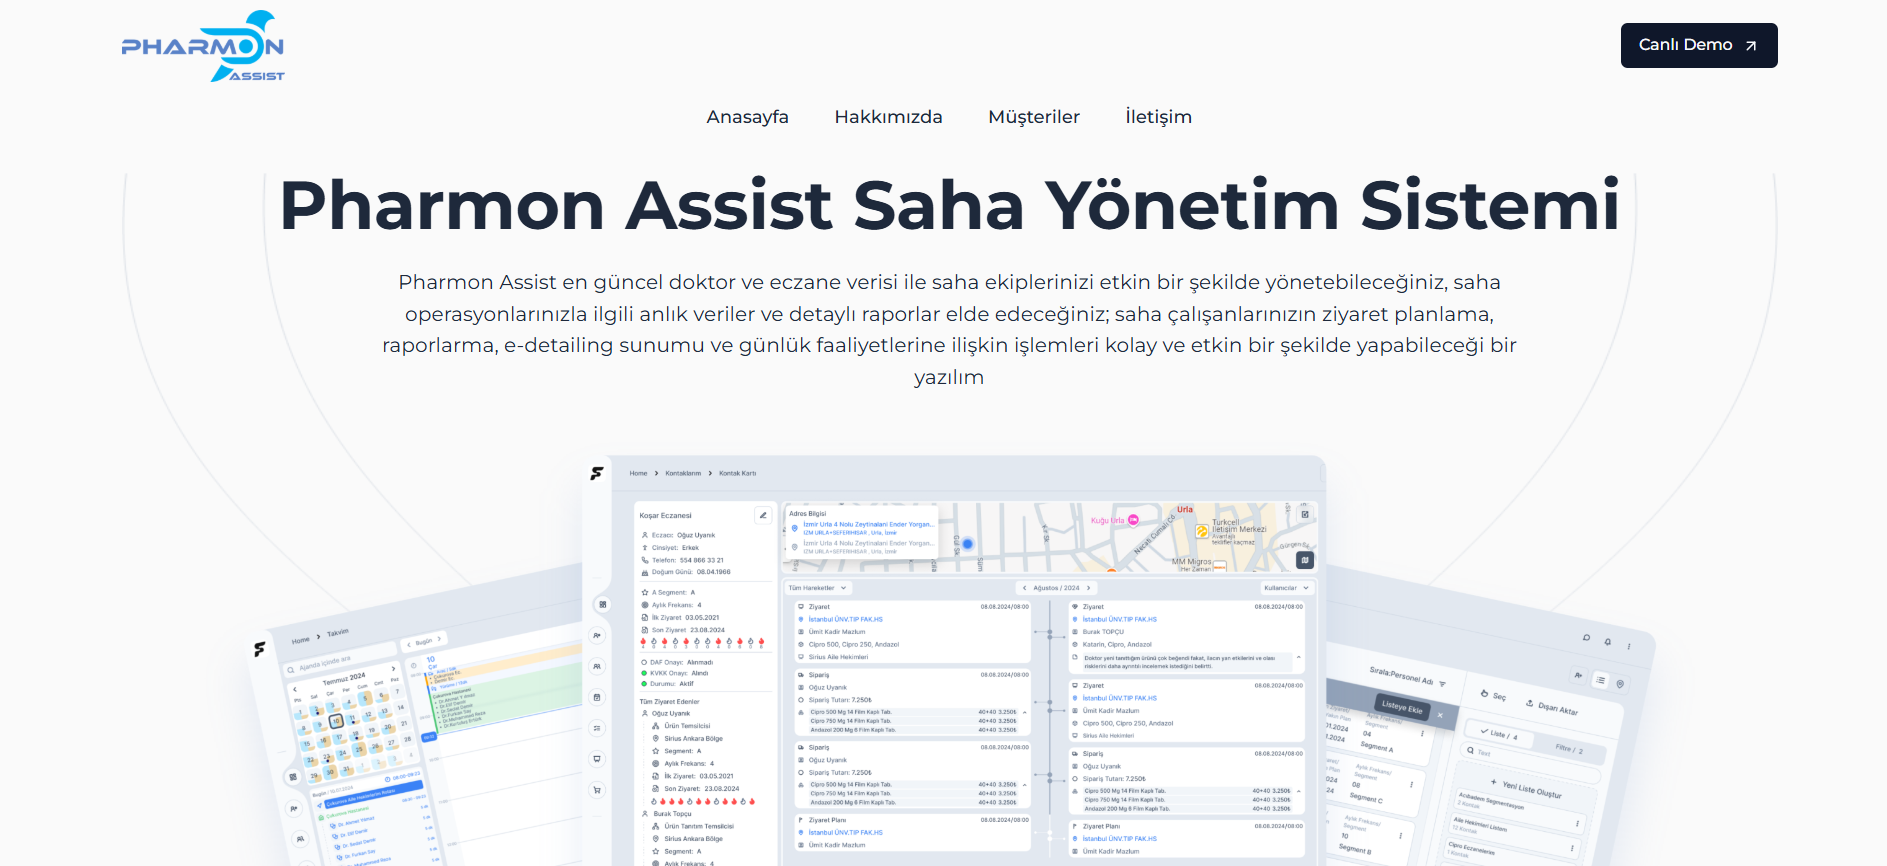
Task: Select day 10 in Temmuz 2024 calendar
Action: coord(336,720)
